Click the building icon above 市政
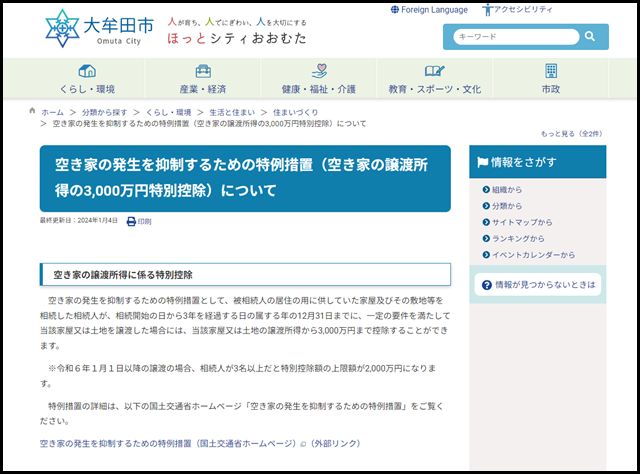The width and height of the screenshot is (640, 474). [x=551, y=71]
